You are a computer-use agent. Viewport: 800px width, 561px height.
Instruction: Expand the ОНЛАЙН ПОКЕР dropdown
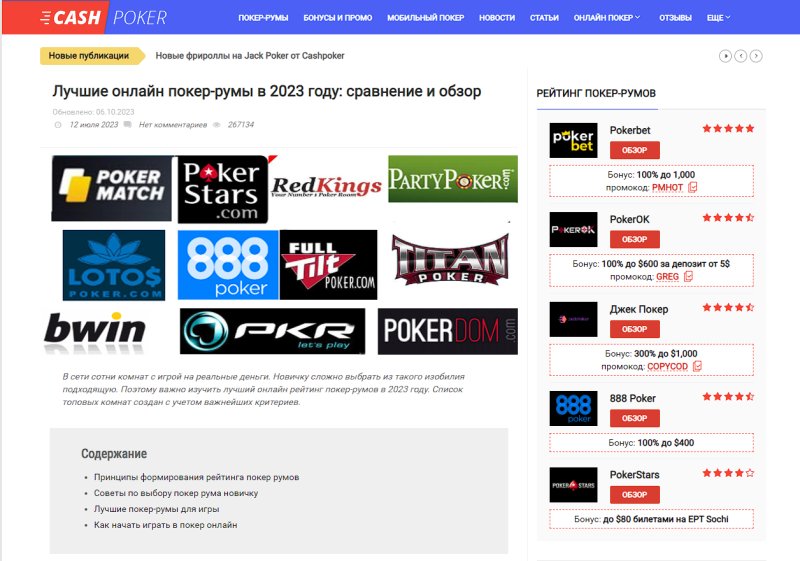607,18
